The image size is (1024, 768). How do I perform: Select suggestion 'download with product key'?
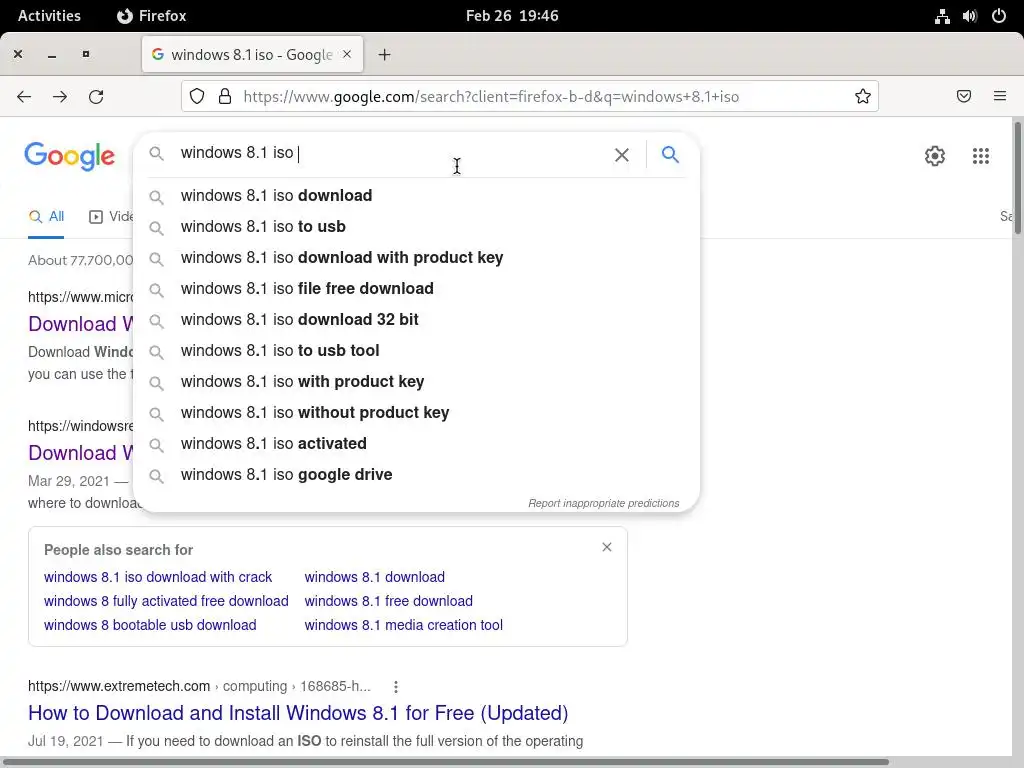click(416, 257)
